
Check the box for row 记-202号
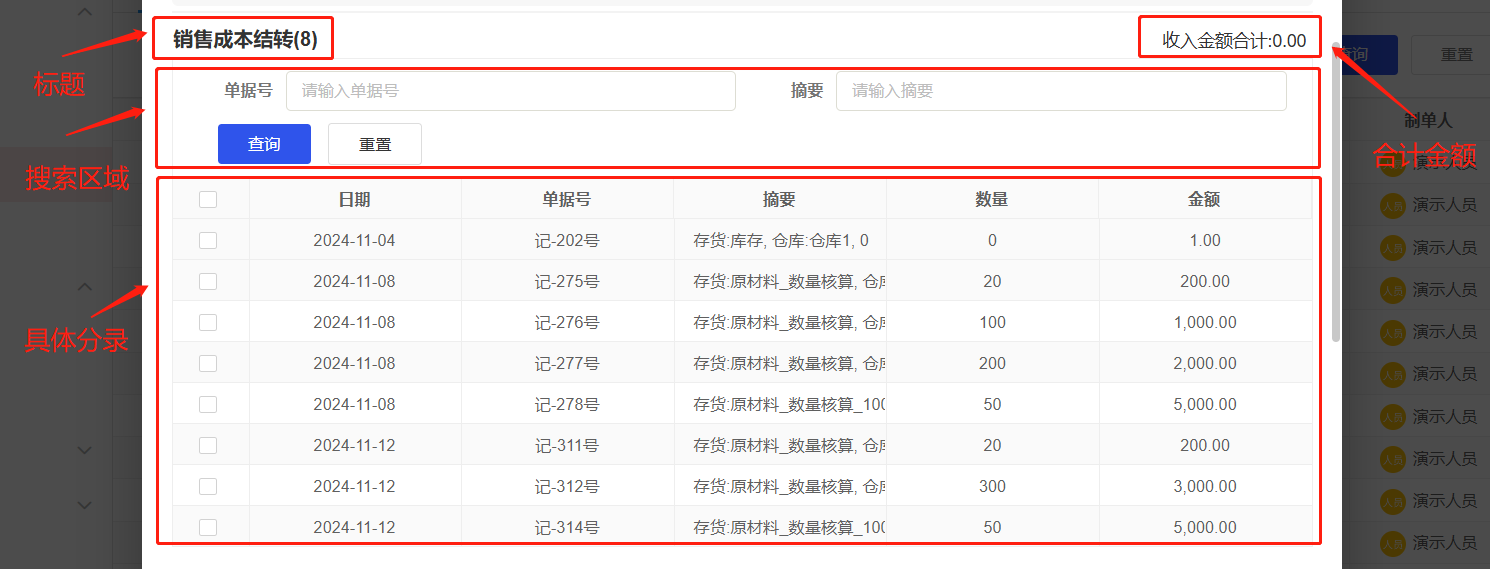point(208,241)
